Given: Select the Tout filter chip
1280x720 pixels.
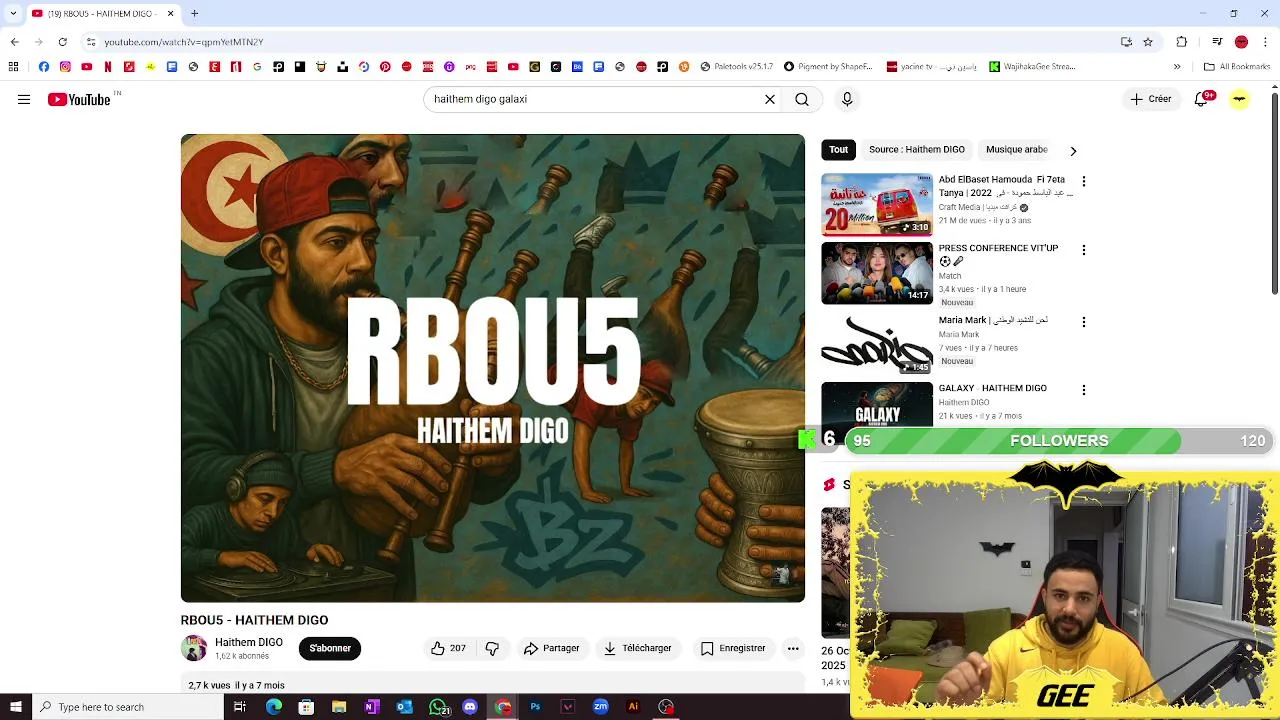Looking at the screenshot, I should [x=838, y=149].
